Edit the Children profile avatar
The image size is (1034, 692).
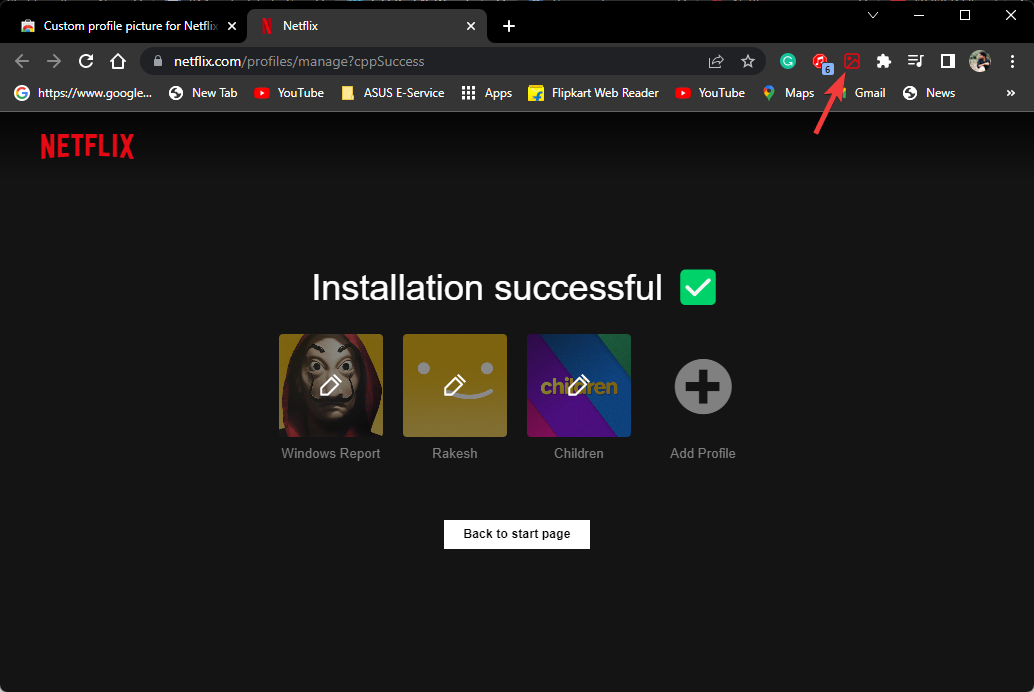[x=578, y=385]
